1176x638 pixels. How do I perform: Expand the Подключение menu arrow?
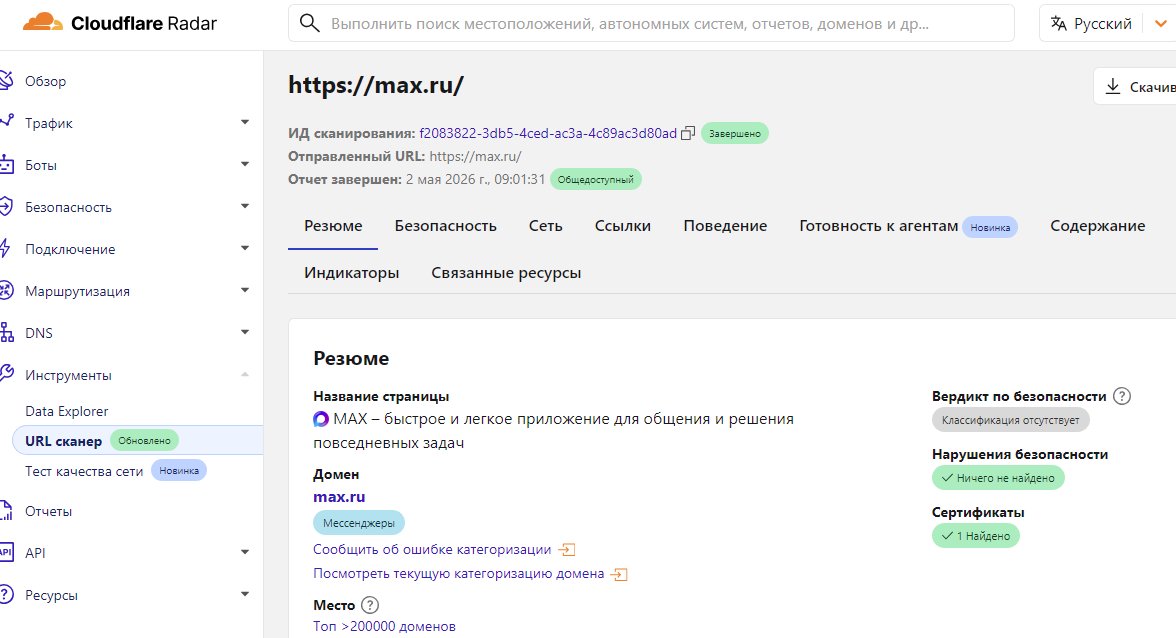[x=244, y=247]
